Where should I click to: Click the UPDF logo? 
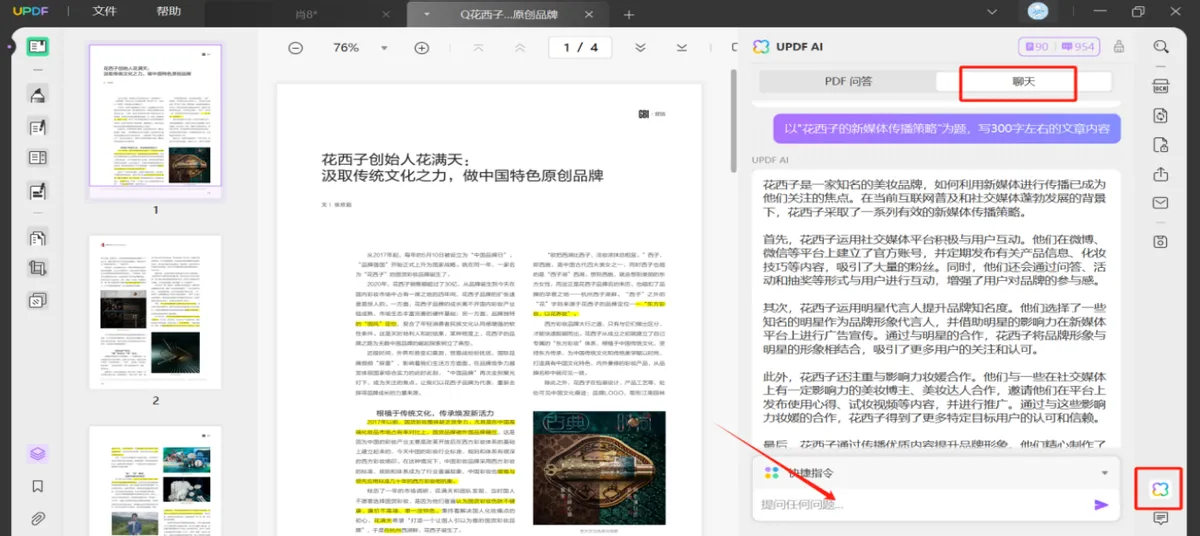pyautogui.click(x=30, y=12)
